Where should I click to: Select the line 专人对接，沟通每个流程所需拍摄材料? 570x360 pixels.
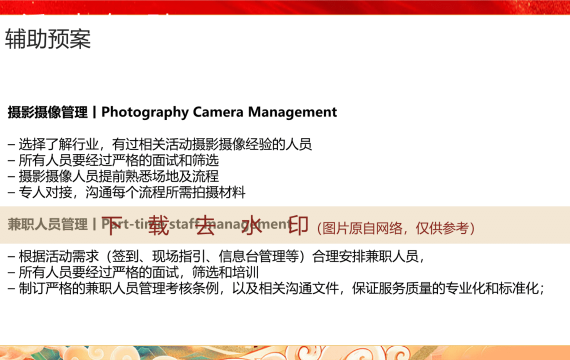127,192
